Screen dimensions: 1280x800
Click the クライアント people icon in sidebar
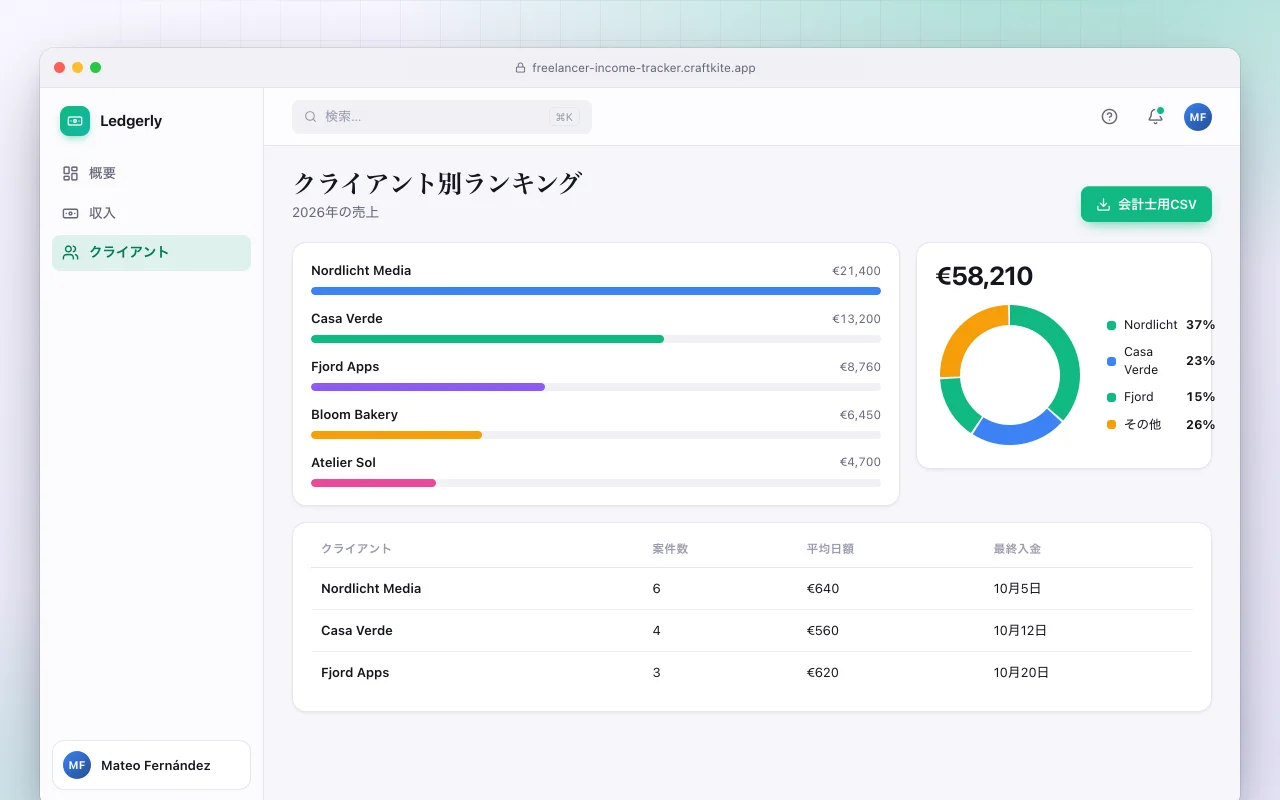click(70, 252)
